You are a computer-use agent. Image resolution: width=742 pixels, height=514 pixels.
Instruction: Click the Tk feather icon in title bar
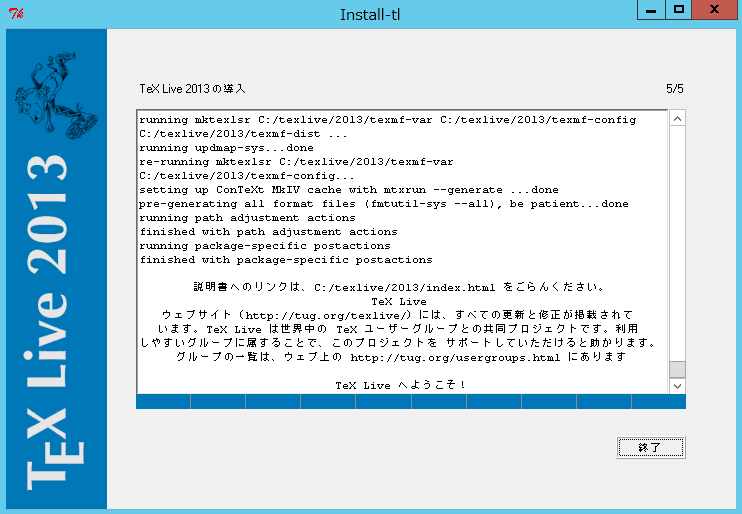click(15, 14)
